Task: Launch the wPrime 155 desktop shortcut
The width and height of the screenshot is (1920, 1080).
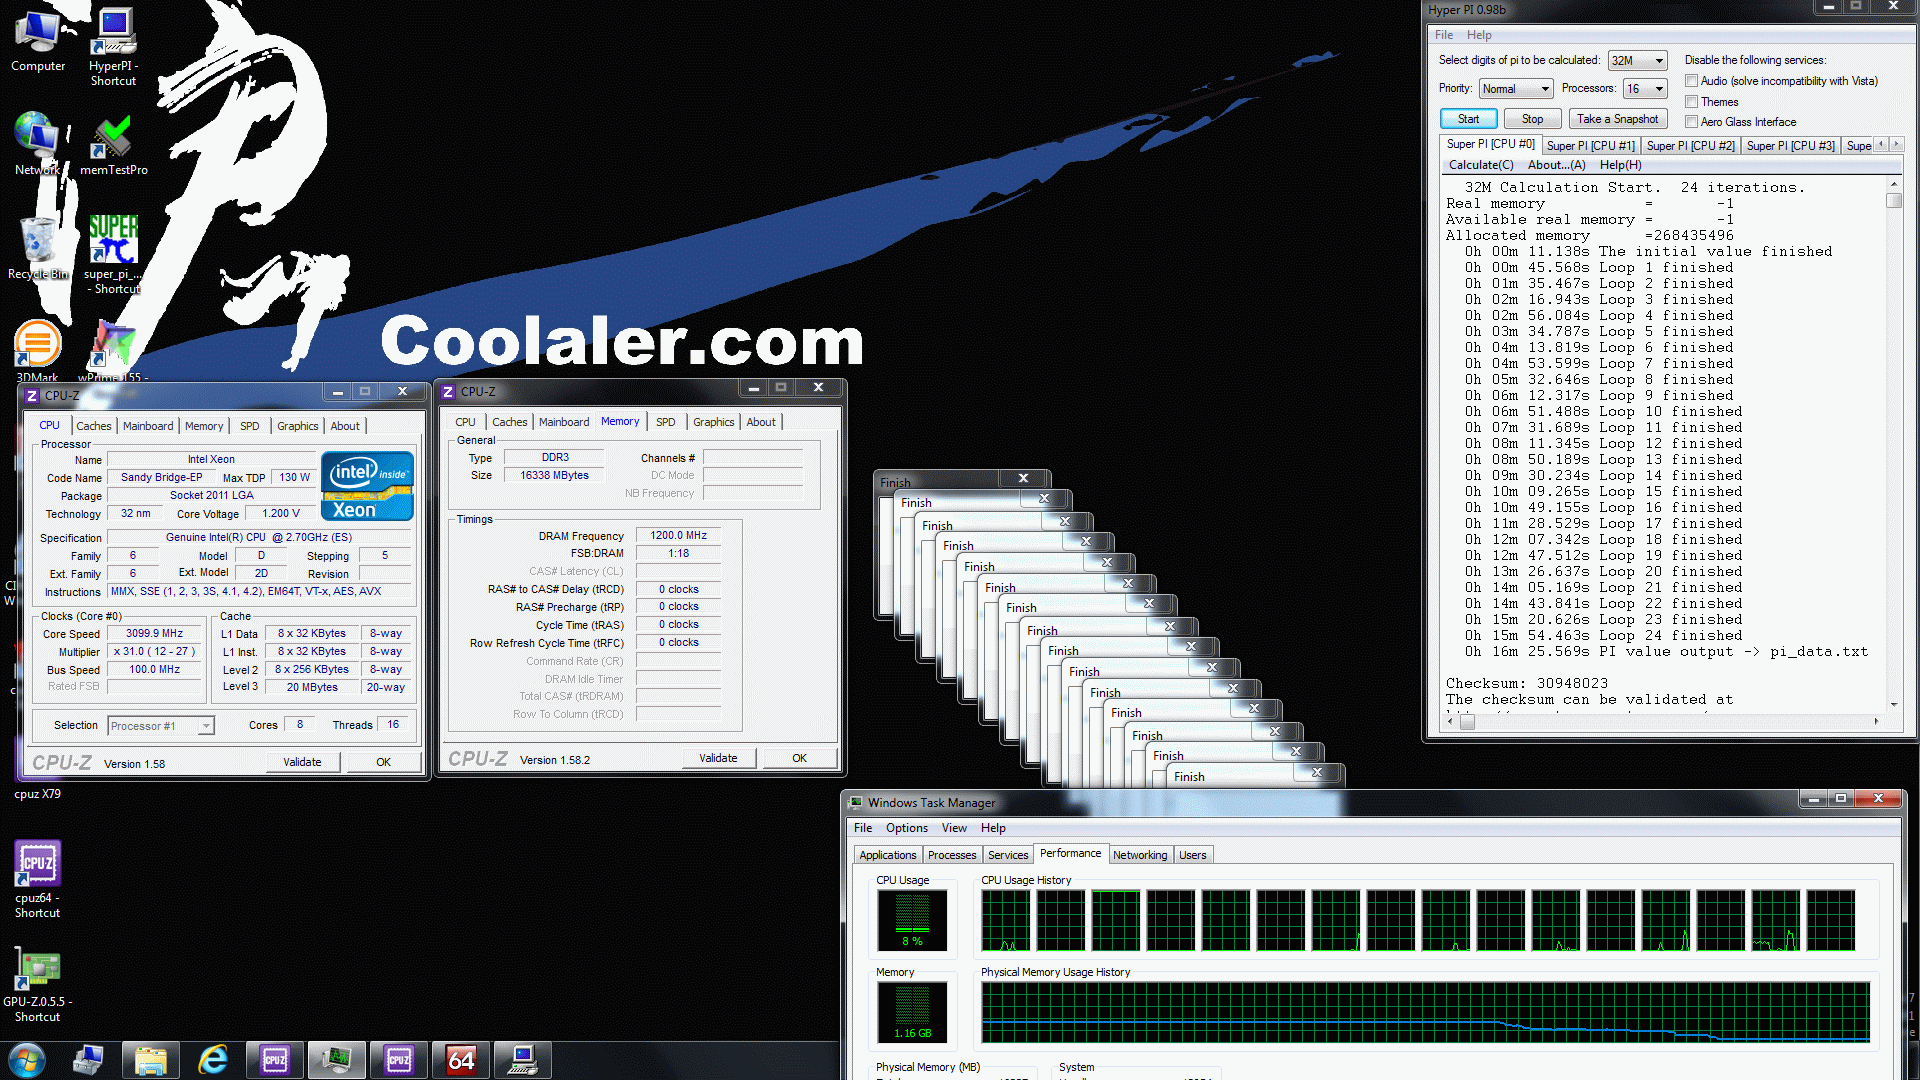Action: [x=113, y=350]
